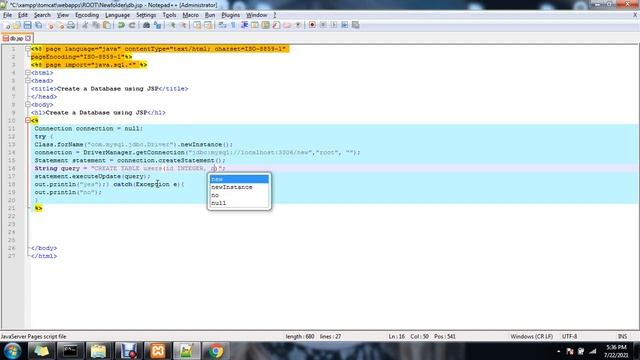Toggle the file monitoring eye icon

(x=298, y=25)
